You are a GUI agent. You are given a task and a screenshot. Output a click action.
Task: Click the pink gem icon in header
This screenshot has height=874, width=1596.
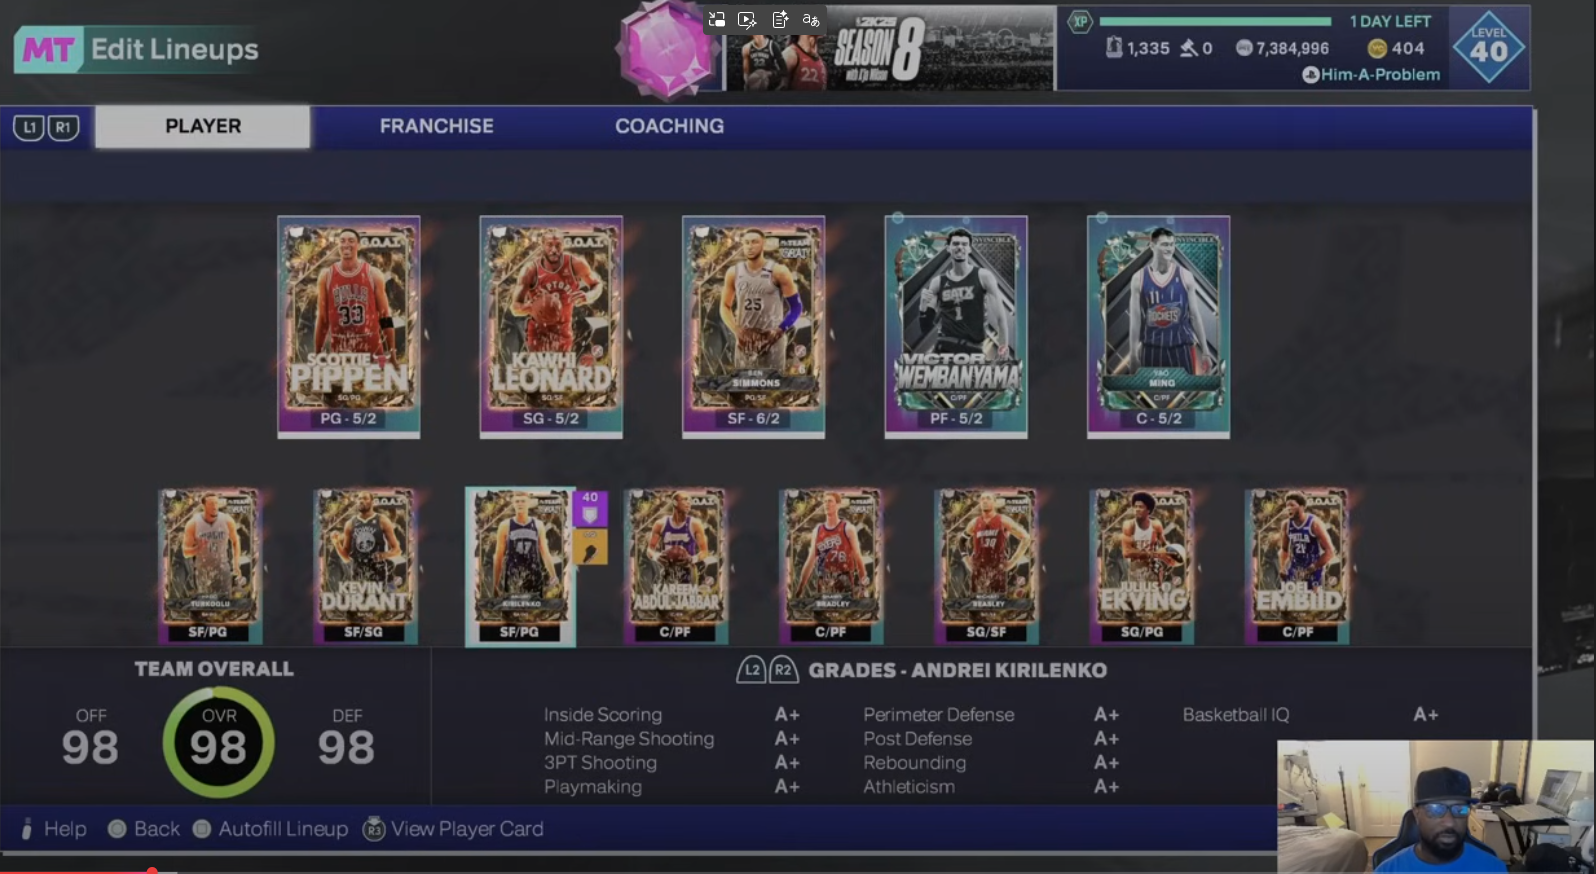click(667, 51)
